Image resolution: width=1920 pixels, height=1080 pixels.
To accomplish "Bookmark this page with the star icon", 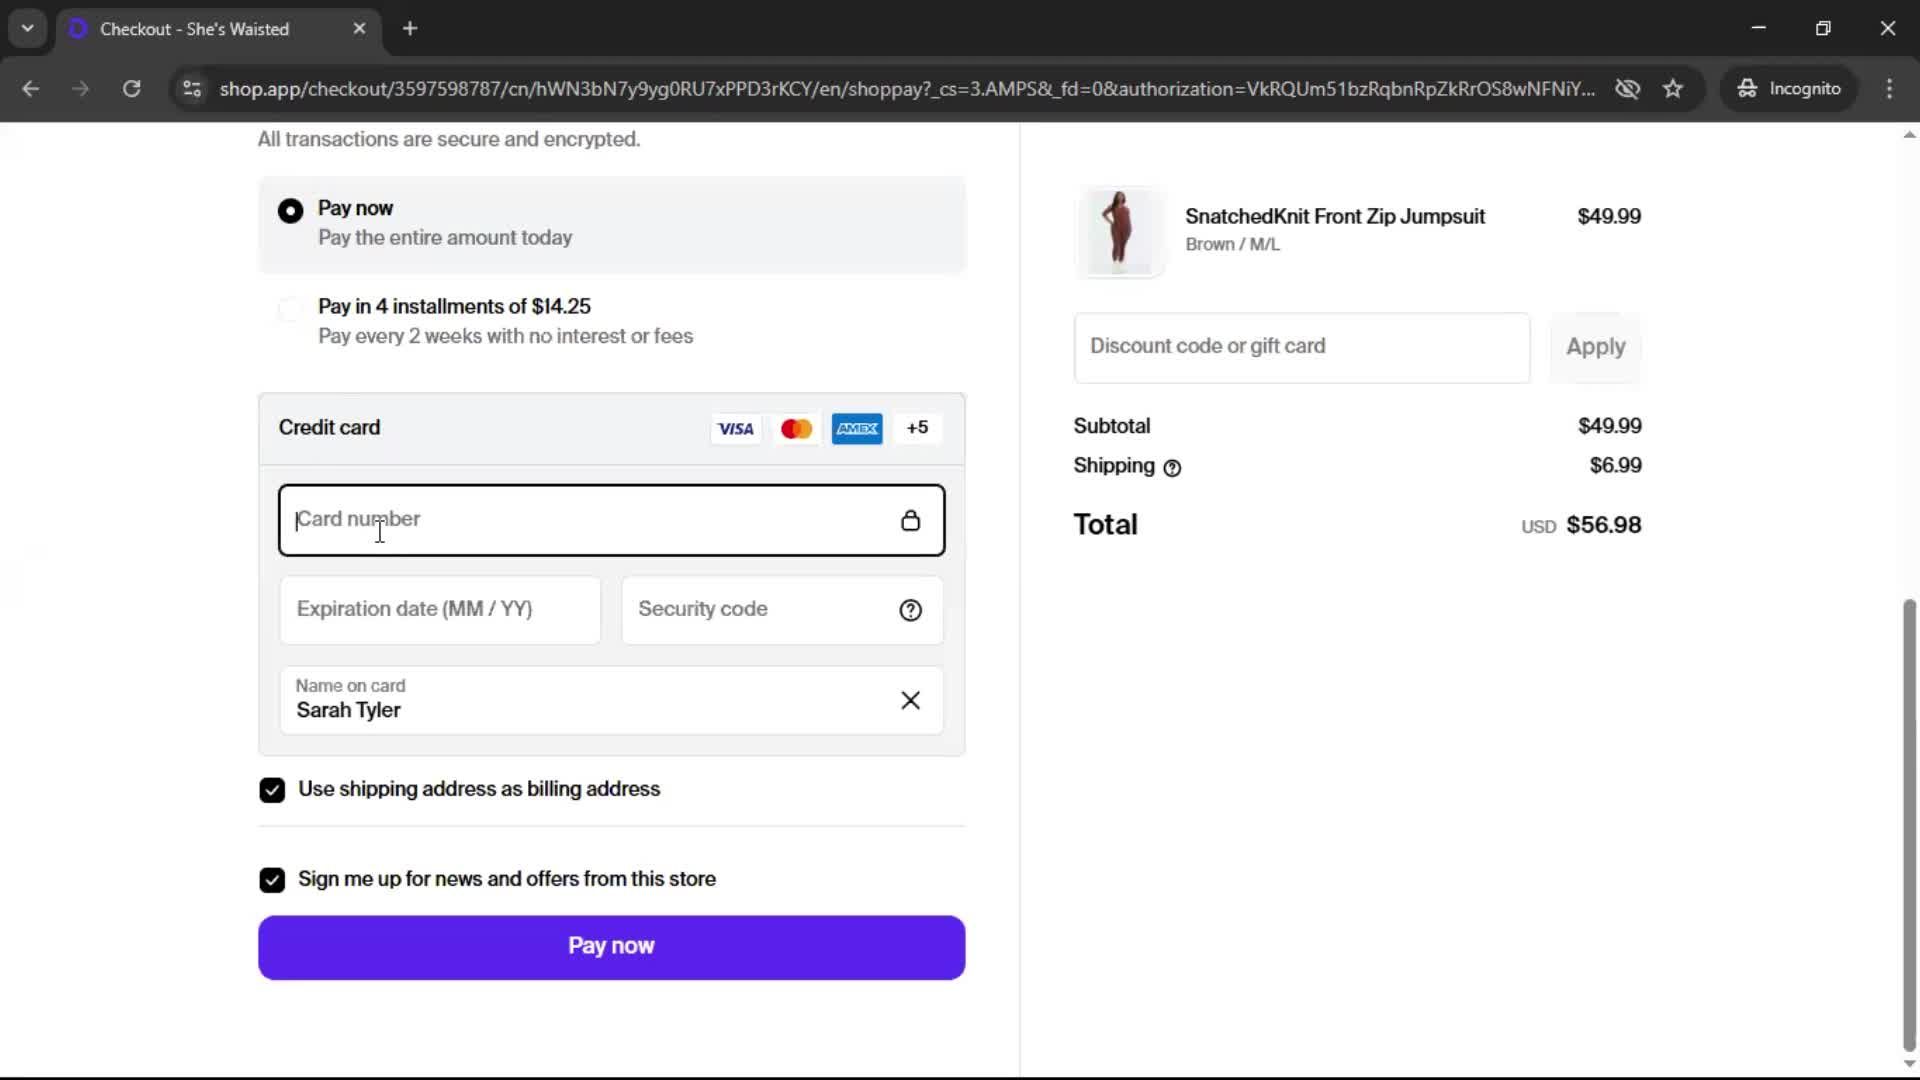I will (1673, 89).
